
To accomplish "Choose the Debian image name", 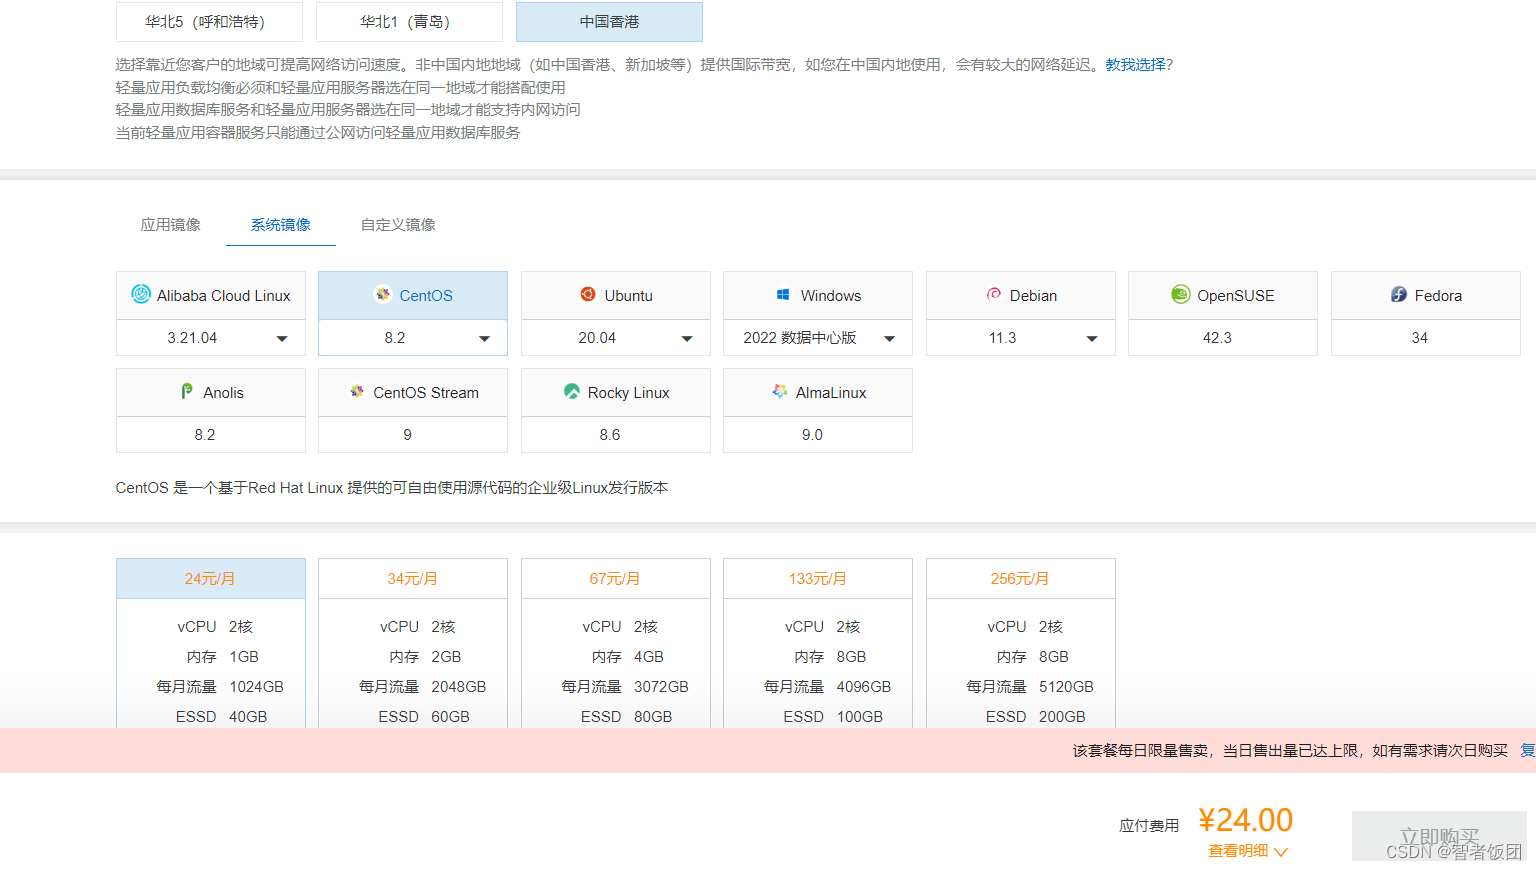I will 1033,296.
